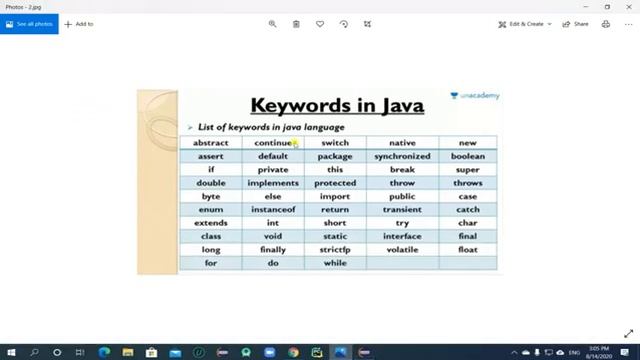Open Zoom app from taskbar
Viewport: 640px width, 360px height.
click(x=269, y=352)
